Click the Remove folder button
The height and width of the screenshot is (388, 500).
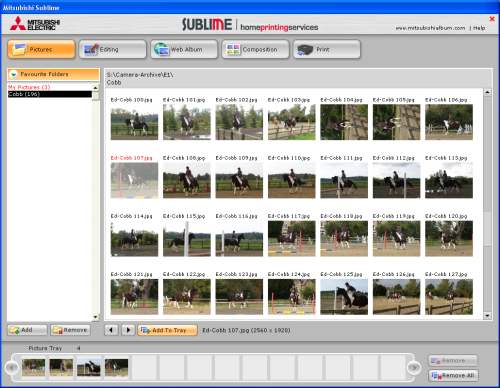[x=70, y=330]
